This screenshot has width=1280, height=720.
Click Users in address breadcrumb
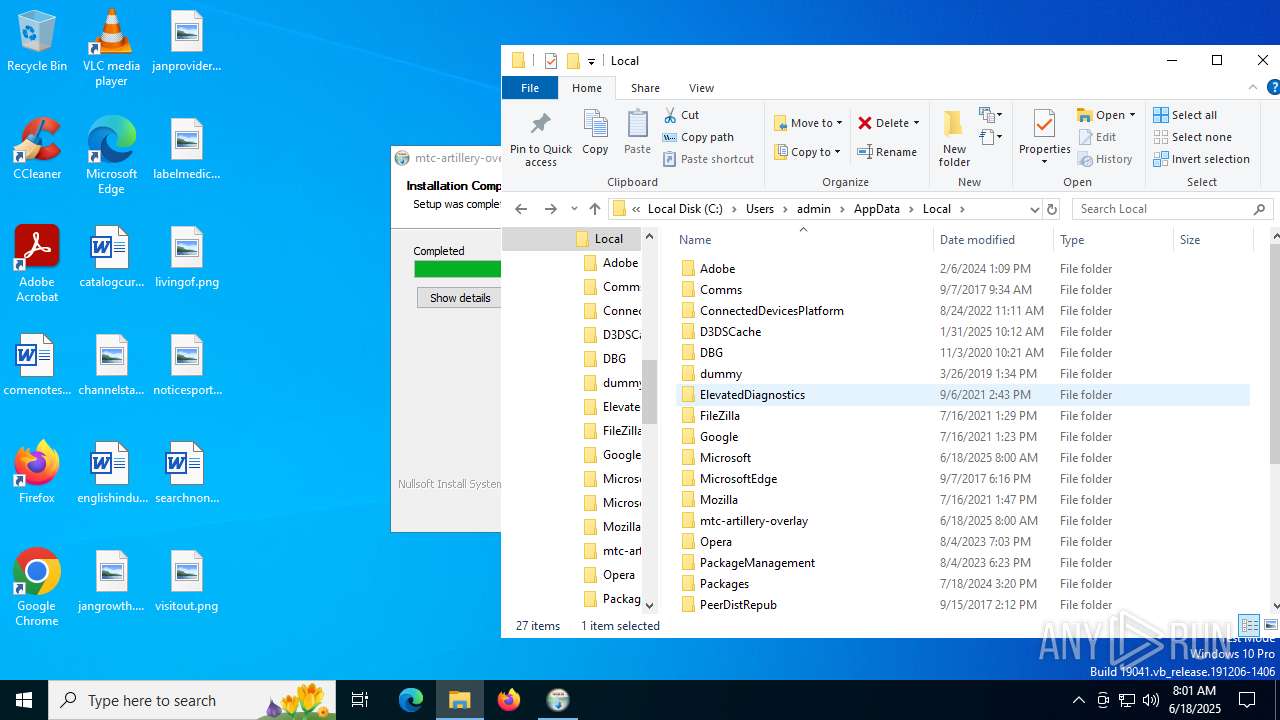(760, 209)
